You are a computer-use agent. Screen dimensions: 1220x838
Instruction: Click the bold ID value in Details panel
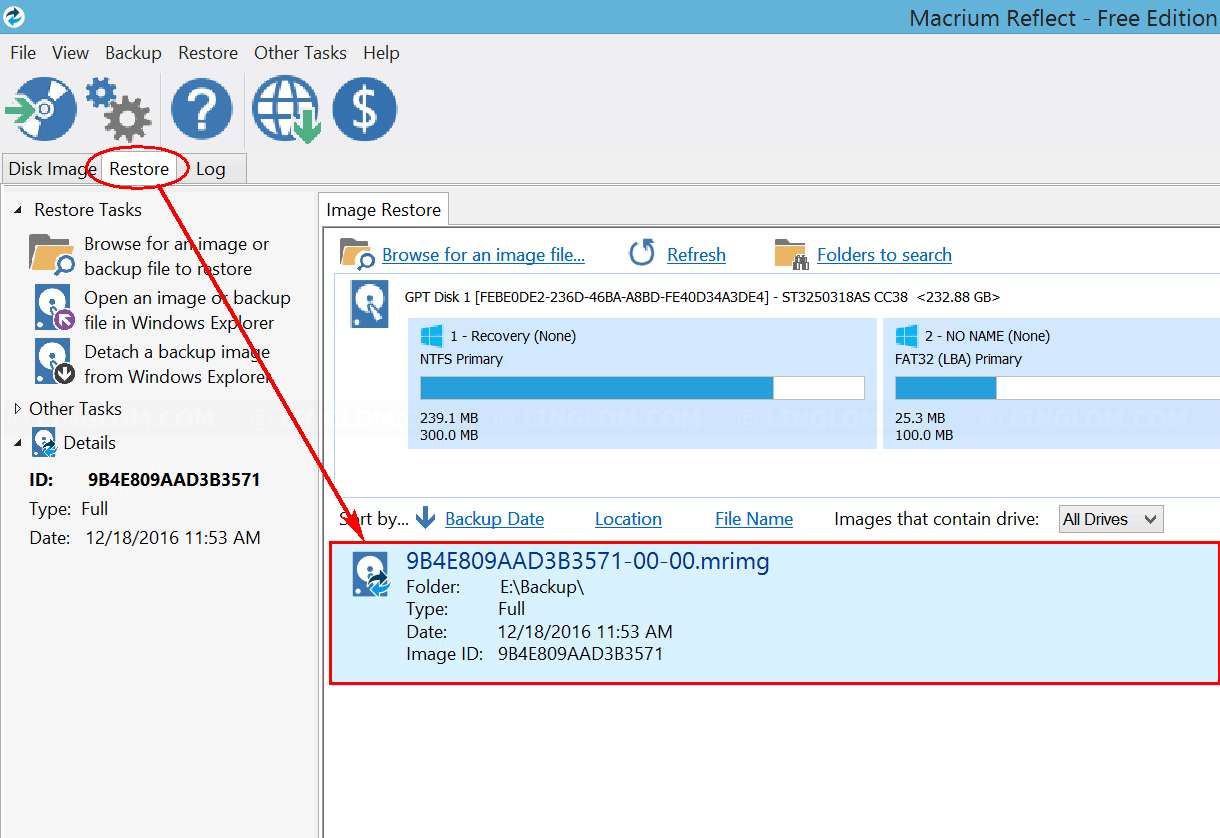coord(174,480)
